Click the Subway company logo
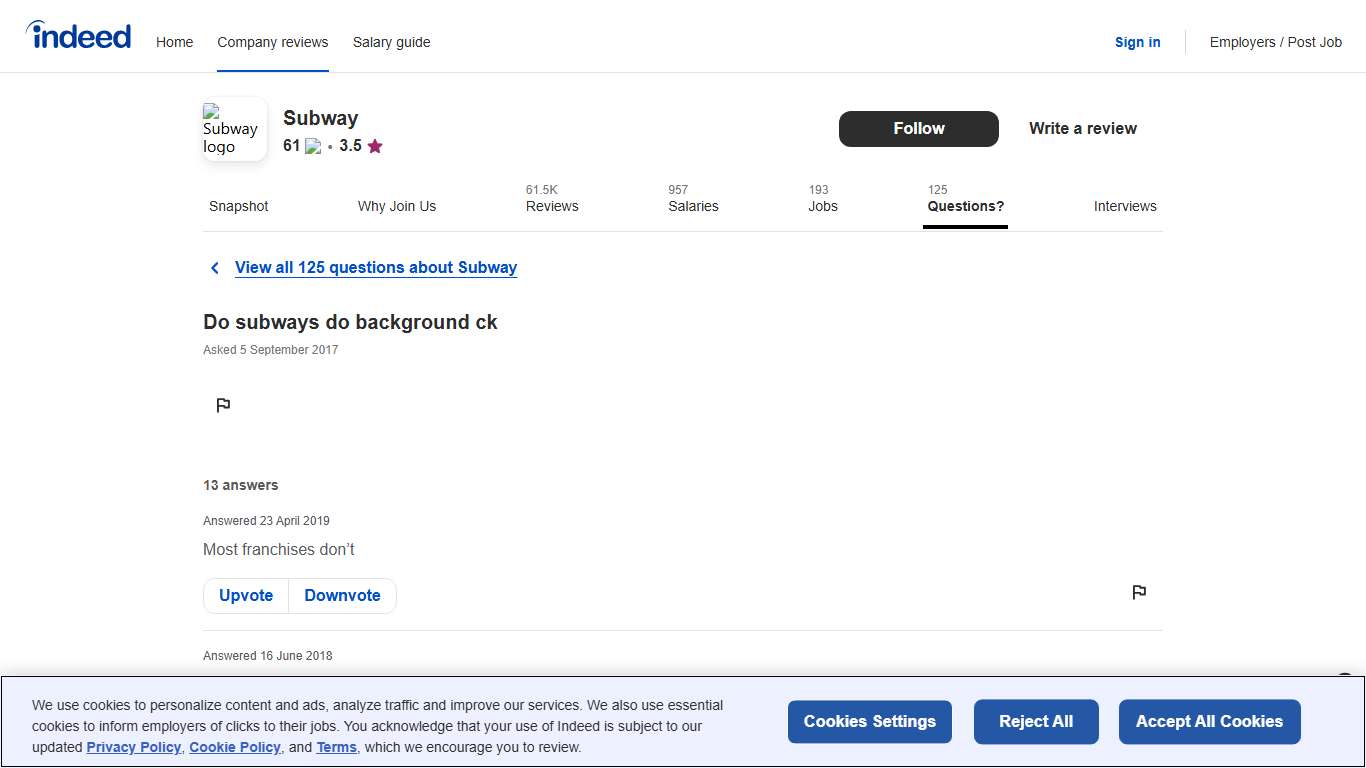The height and width of the screenshot is (768, 1366). tap(234, 129)
